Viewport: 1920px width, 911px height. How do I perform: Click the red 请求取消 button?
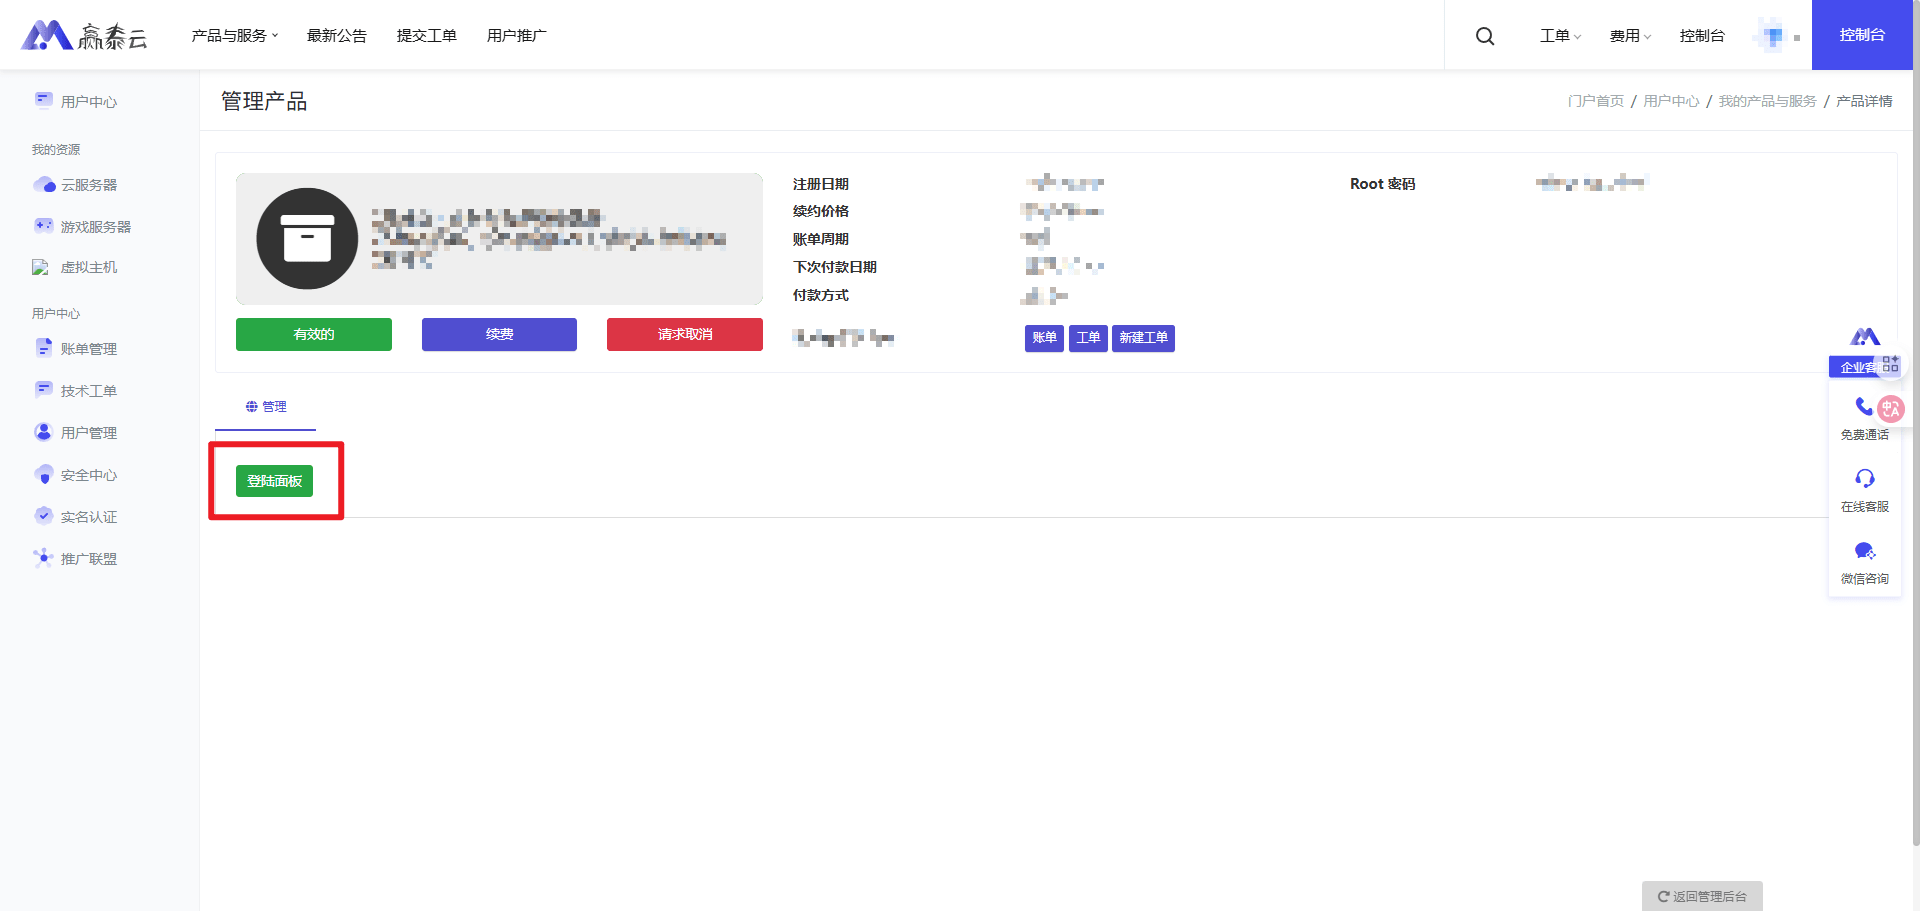[684, 335]
